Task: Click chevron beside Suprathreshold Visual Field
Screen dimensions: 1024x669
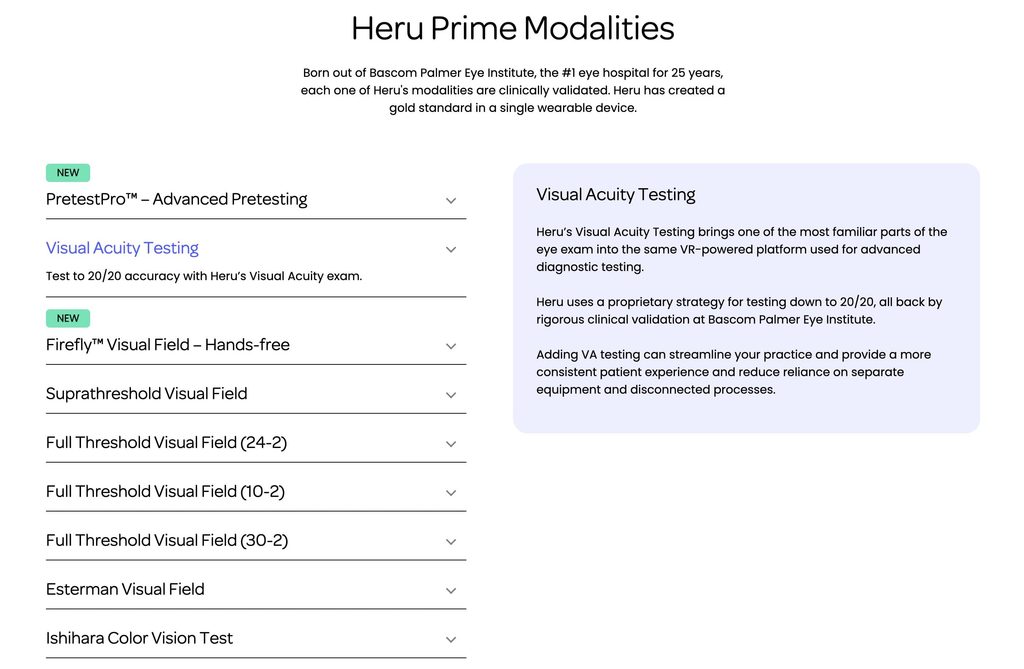Action: coord(451,395)
